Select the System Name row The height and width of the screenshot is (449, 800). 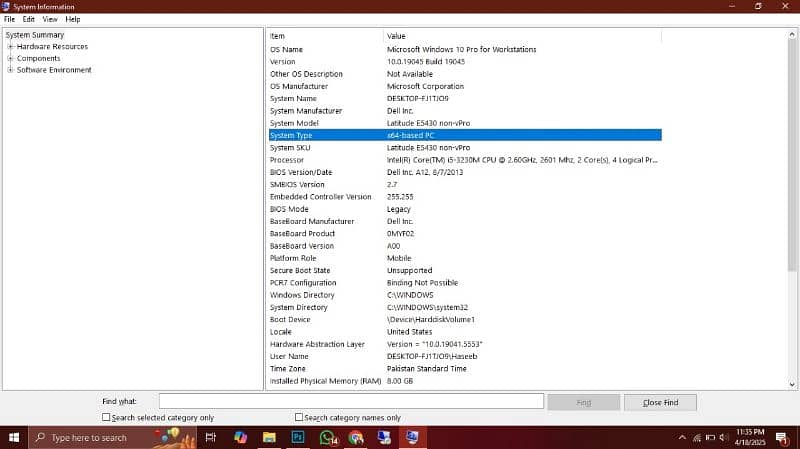(x=465, y=98)
